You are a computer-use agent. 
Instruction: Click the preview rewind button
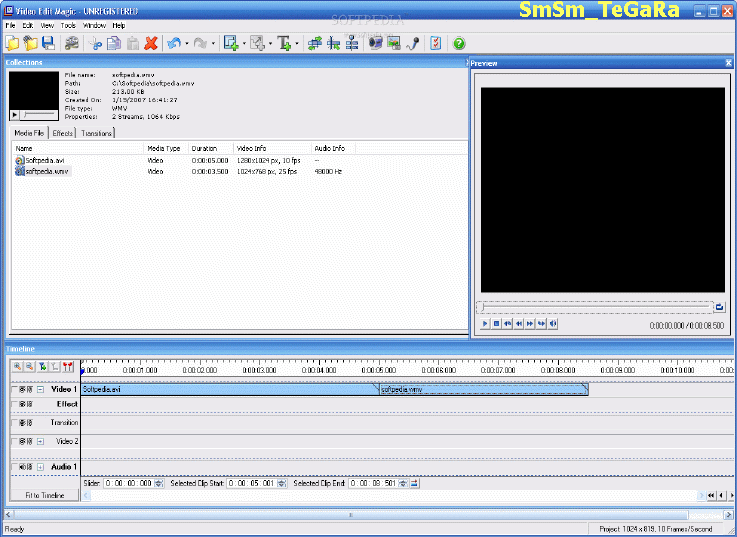click(519, 324)
